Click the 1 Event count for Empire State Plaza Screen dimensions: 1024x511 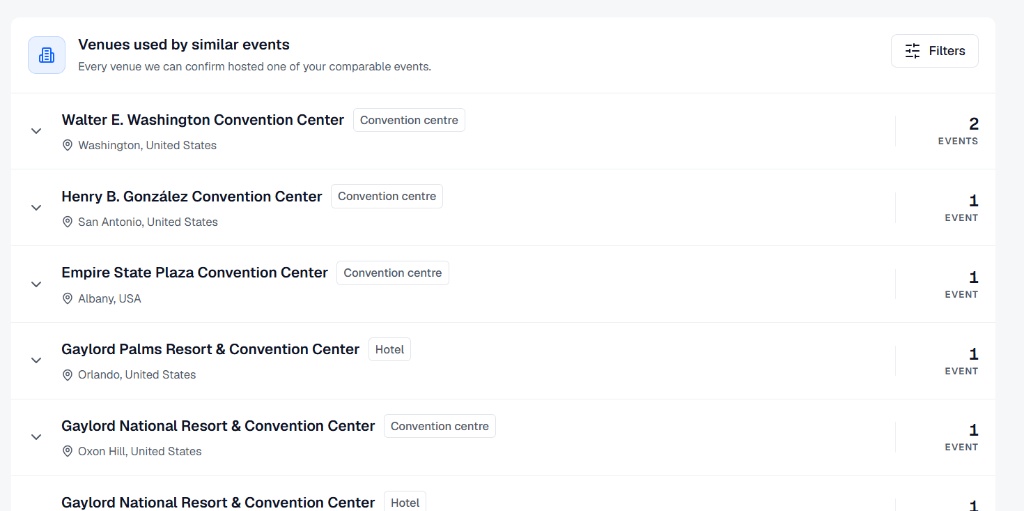[961, 284]
